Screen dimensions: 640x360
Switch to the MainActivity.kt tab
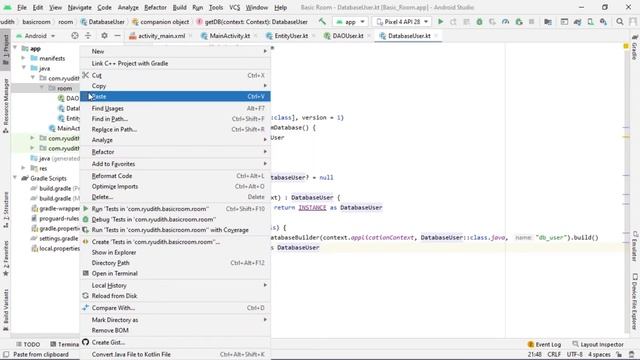[x=229, y=36]
